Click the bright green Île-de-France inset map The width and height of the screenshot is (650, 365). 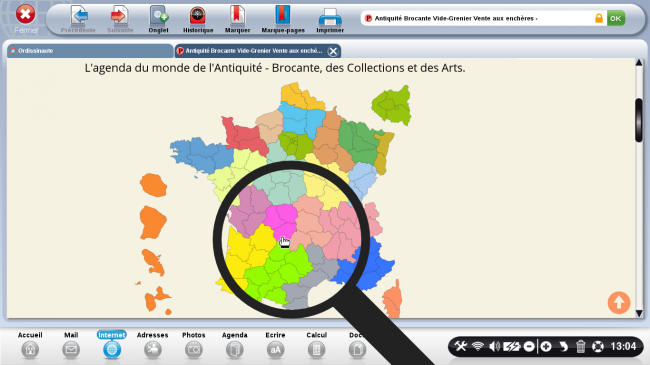(x=392, y=104)
